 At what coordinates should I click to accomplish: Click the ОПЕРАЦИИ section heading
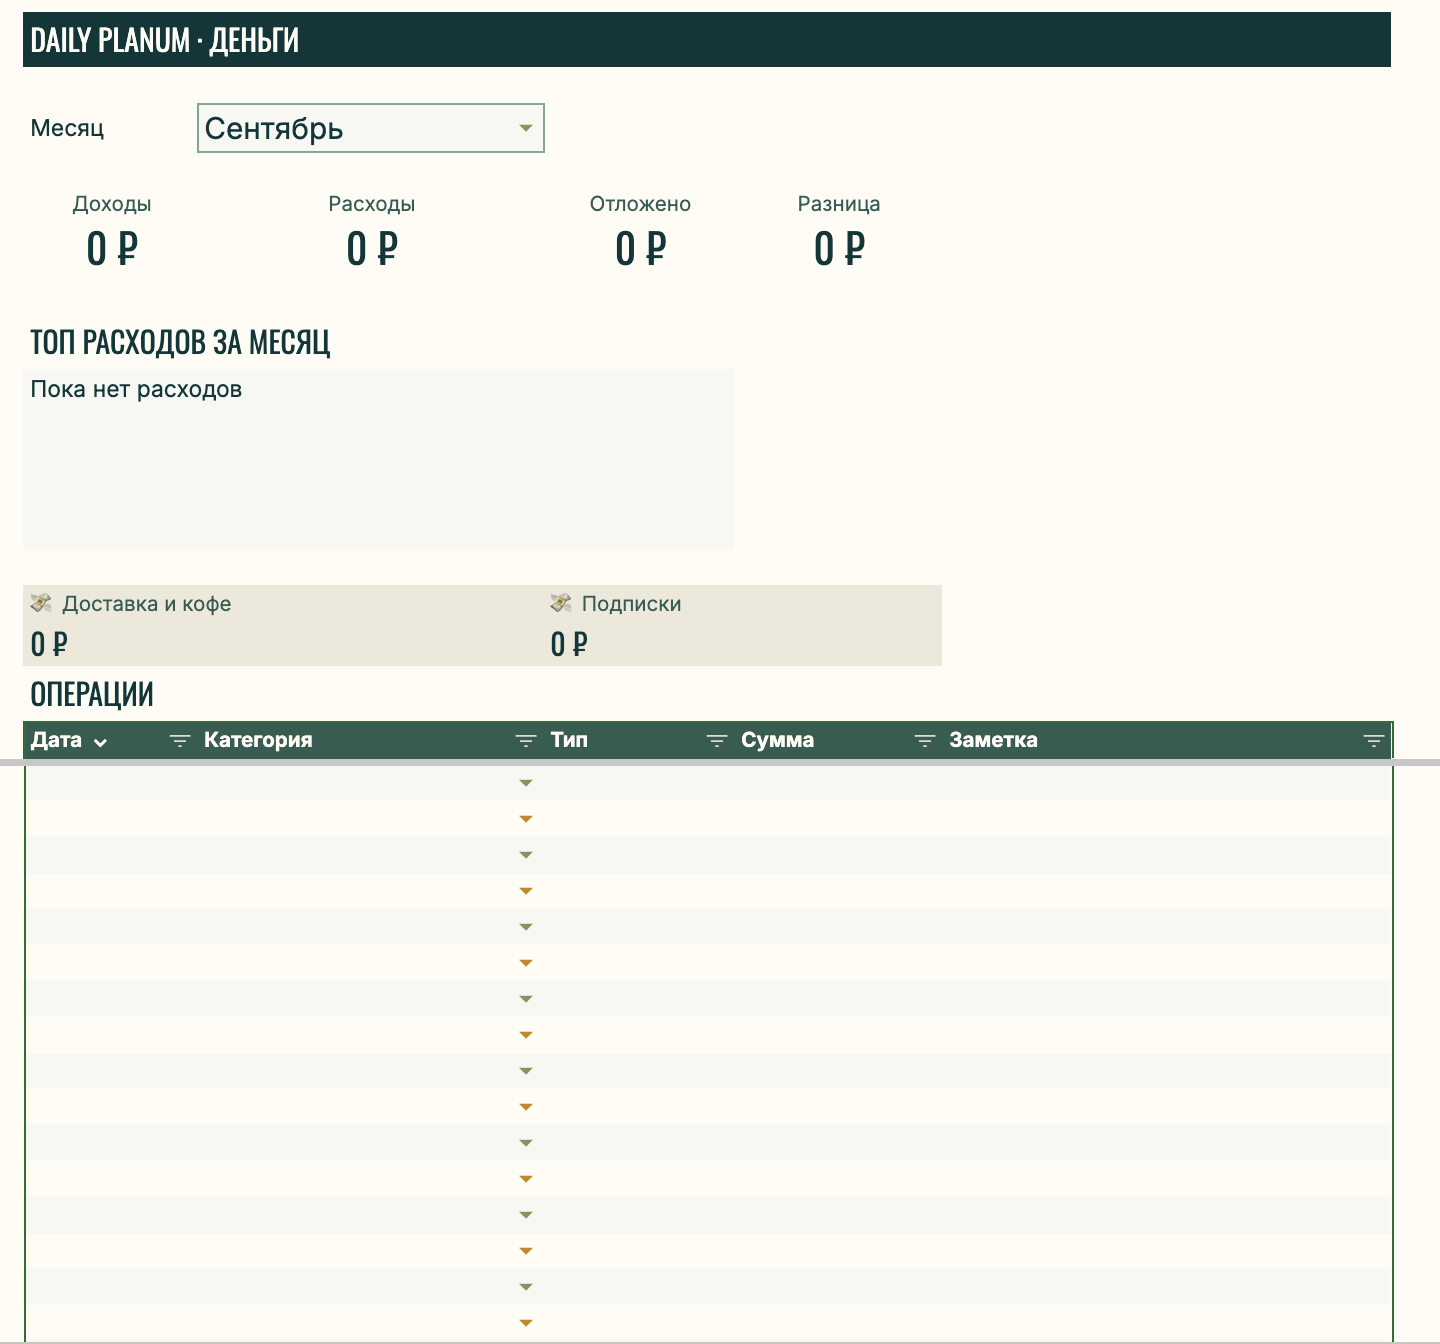(x=92, y=694)
